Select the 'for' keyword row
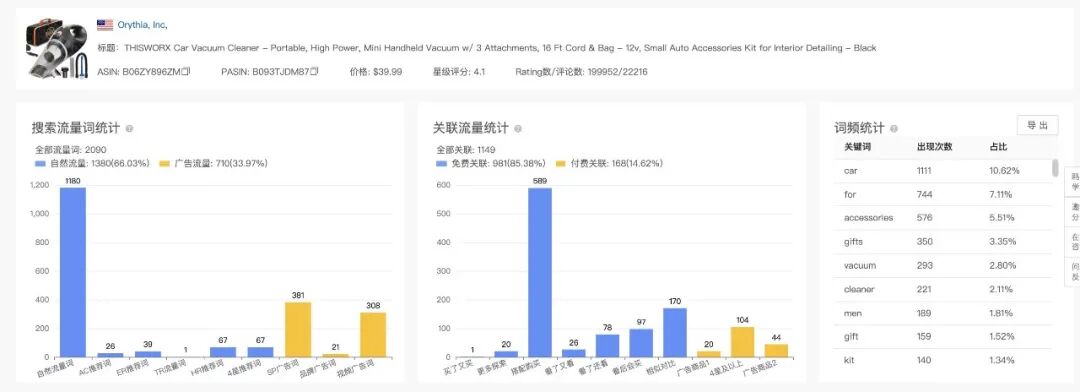Viewport: 1080px width, 392px height. (942, 194)
